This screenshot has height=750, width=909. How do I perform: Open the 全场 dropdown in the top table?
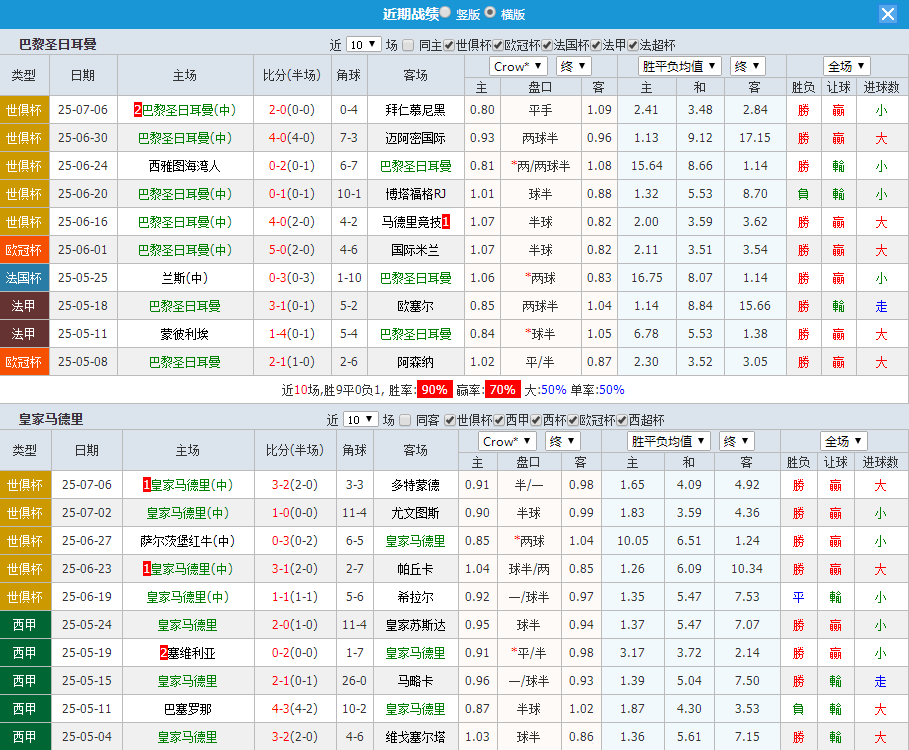click(x=845, y=65)
